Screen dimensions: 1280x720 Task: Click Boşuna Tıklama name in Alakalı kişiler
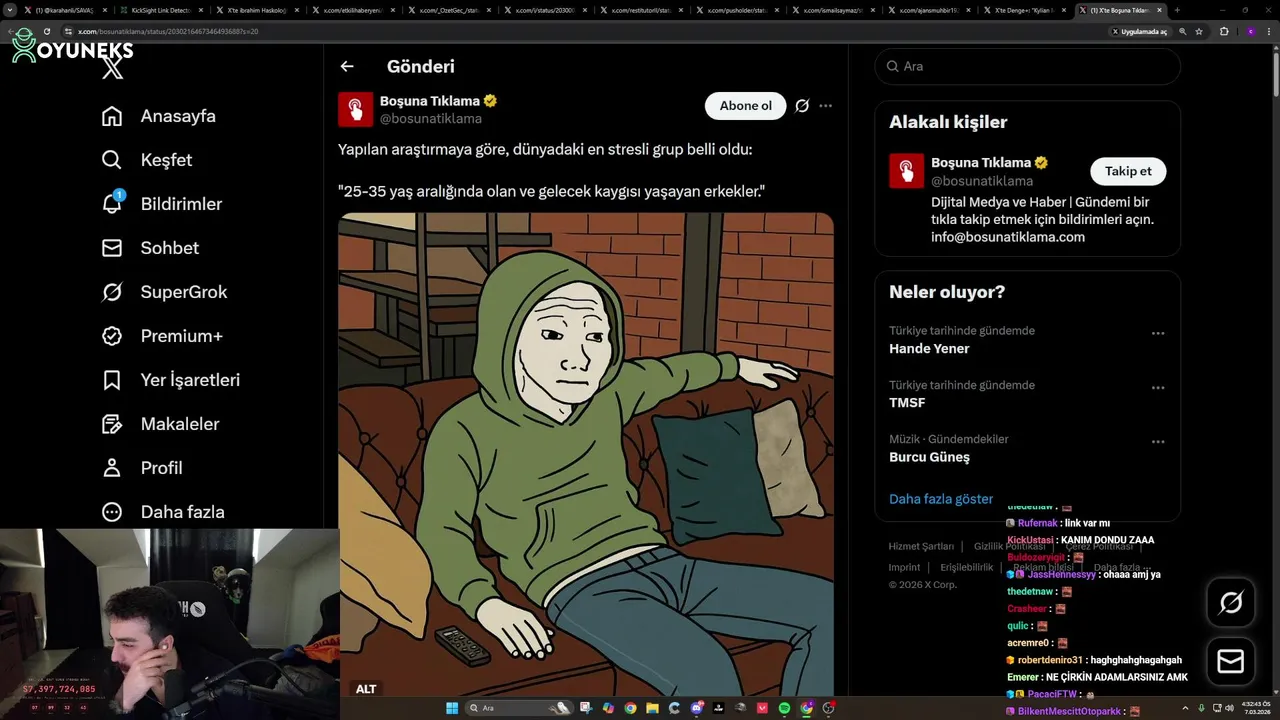point(981,162)
